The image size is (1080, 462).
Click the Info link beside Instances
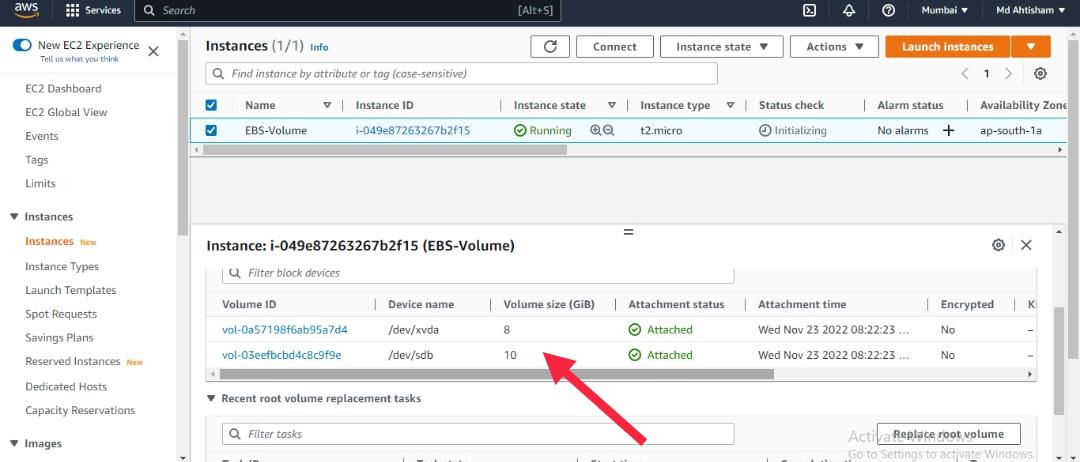pyautogui.click(x=319, y=48)
